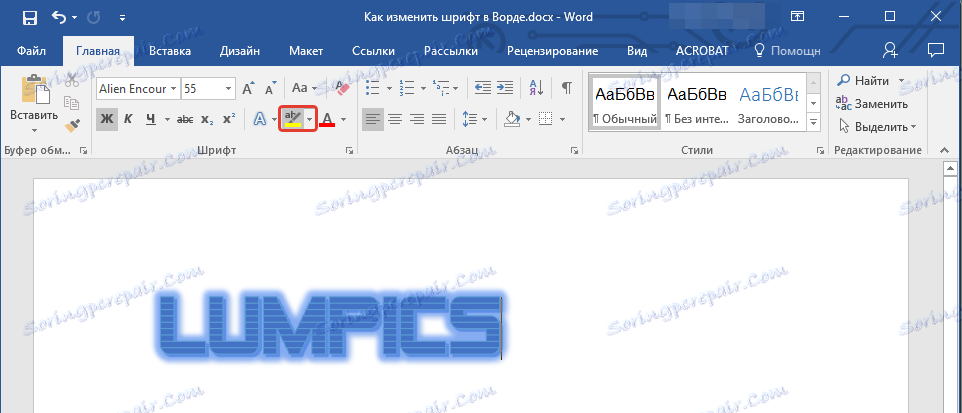Screen dimensions: 962x413
Task: Open borders button
Action: point(545,119)
